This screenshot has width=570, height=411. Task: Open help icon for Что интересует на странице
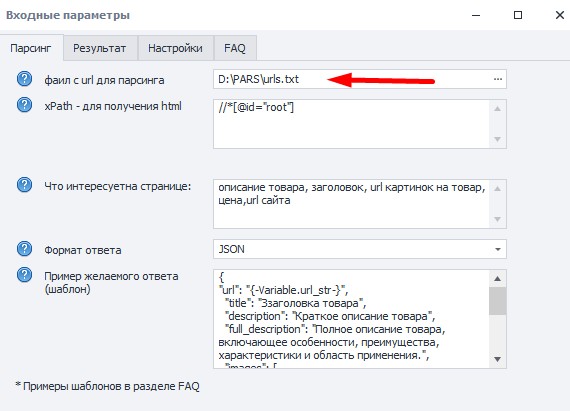click(x=24, y=185)
